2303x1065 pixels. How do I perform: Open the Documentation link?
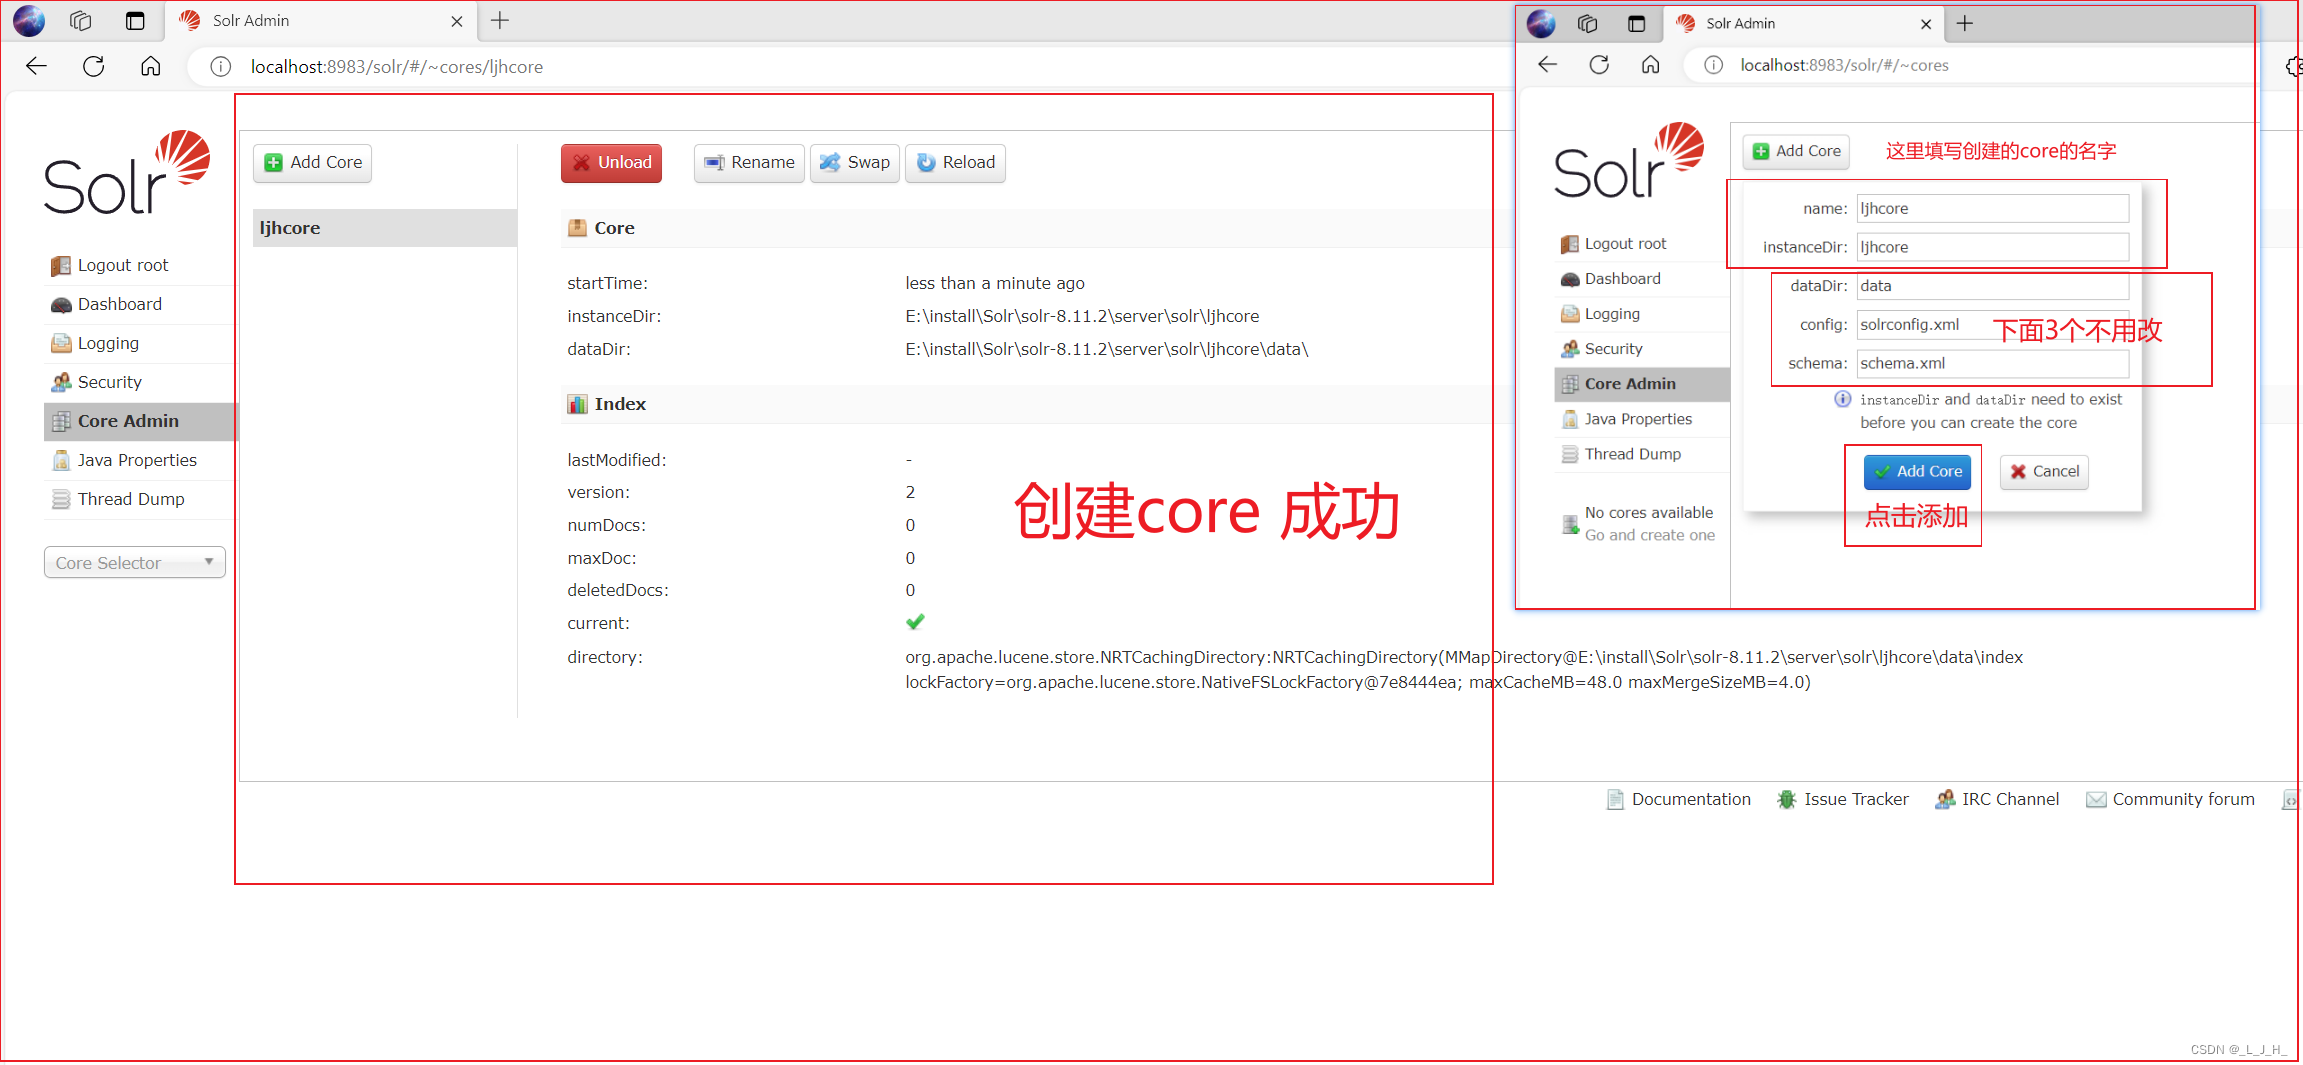(x=1691, y=799)
